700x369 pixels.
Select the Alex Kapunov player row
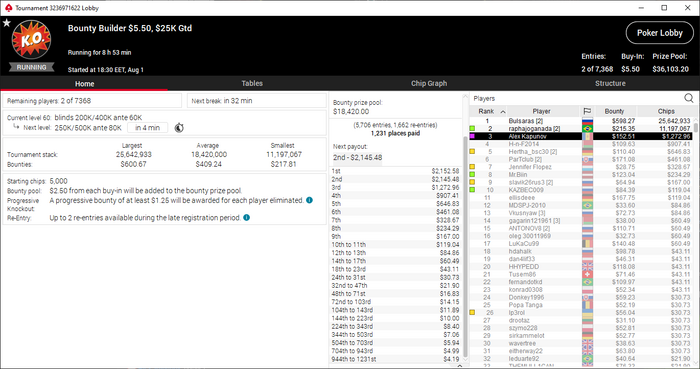pos(580,136)
